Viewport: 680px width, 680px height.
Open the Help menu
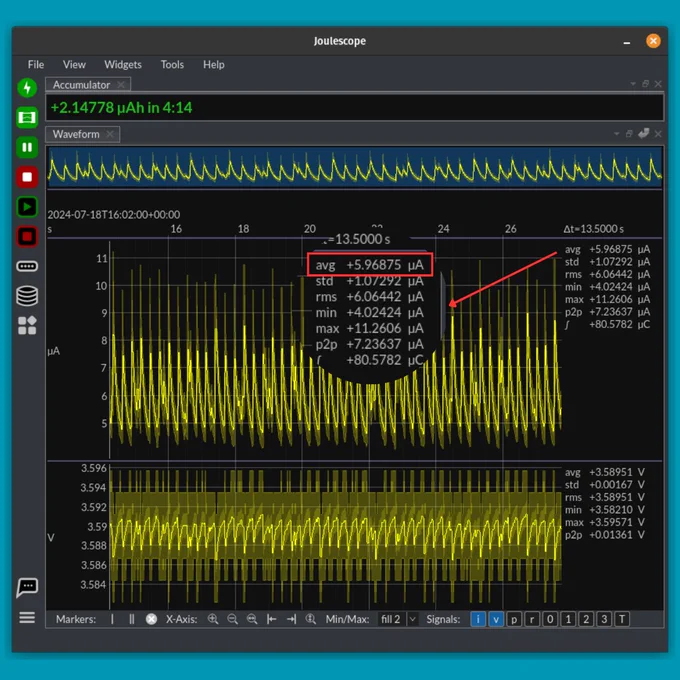[214, 65]
